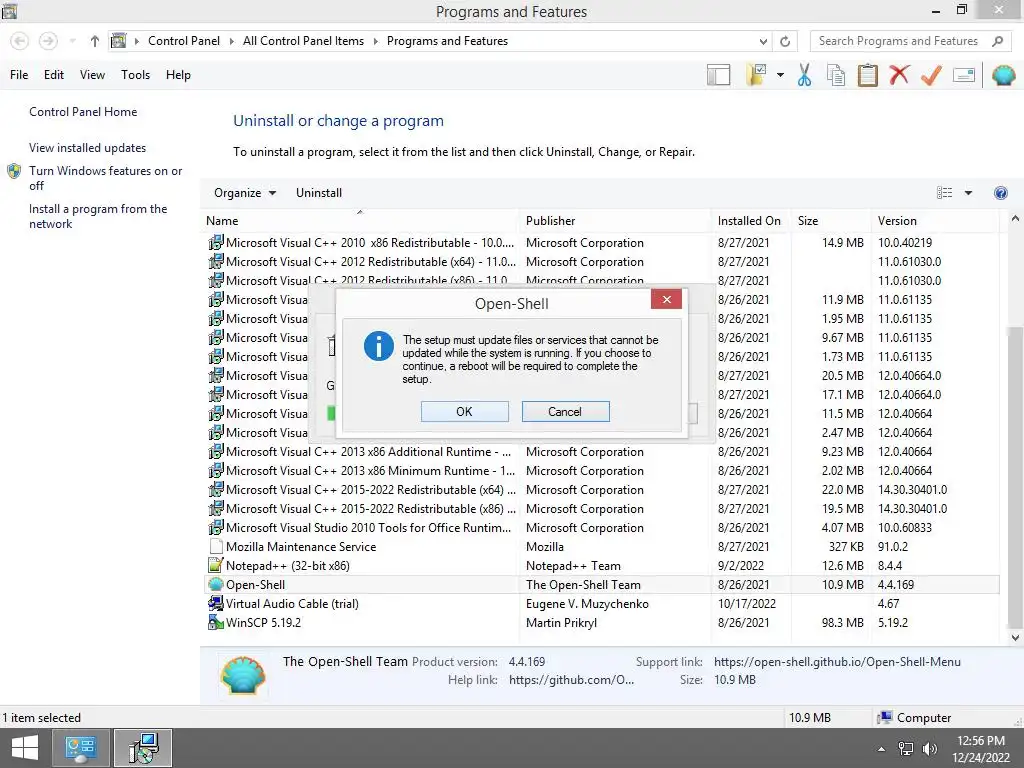This screenshot has width=1024, height=768.
Task: Click OK in the Open-Shell dialog
Action: click(464, 411)
